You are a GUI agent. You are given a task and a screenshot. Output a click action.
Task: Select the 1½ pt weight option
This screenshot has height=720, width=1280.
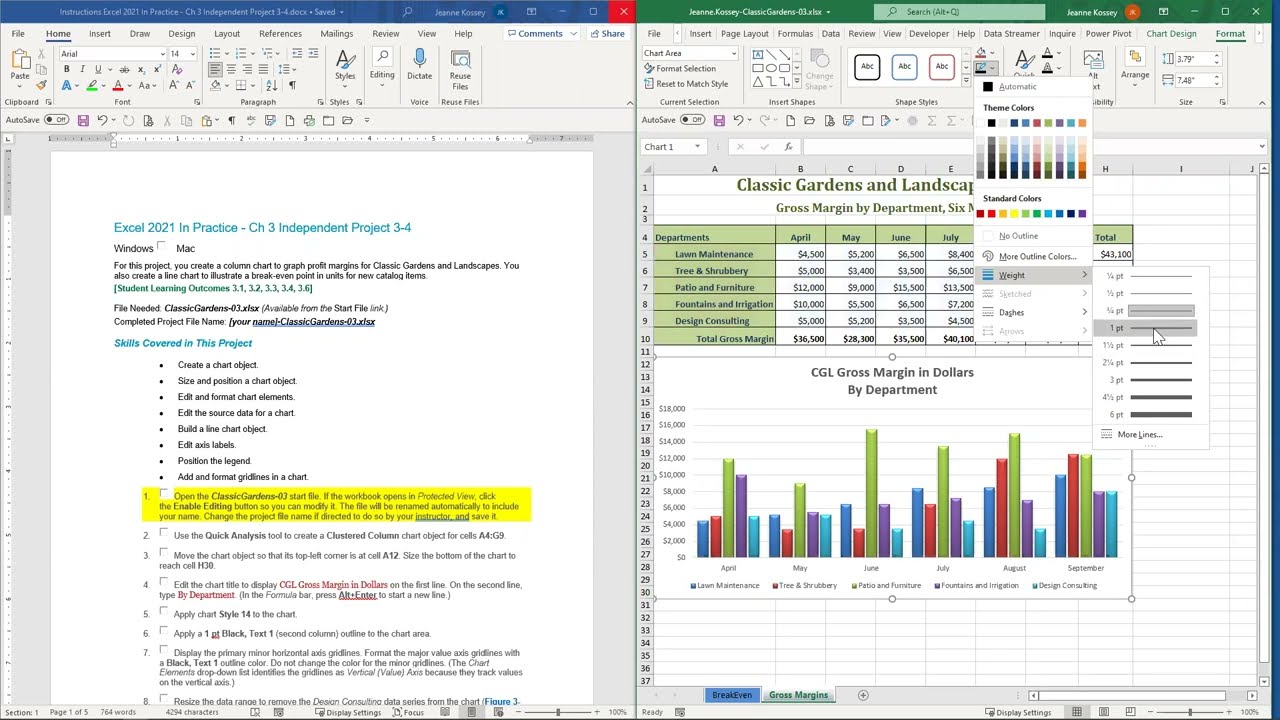pos(1150,345)
